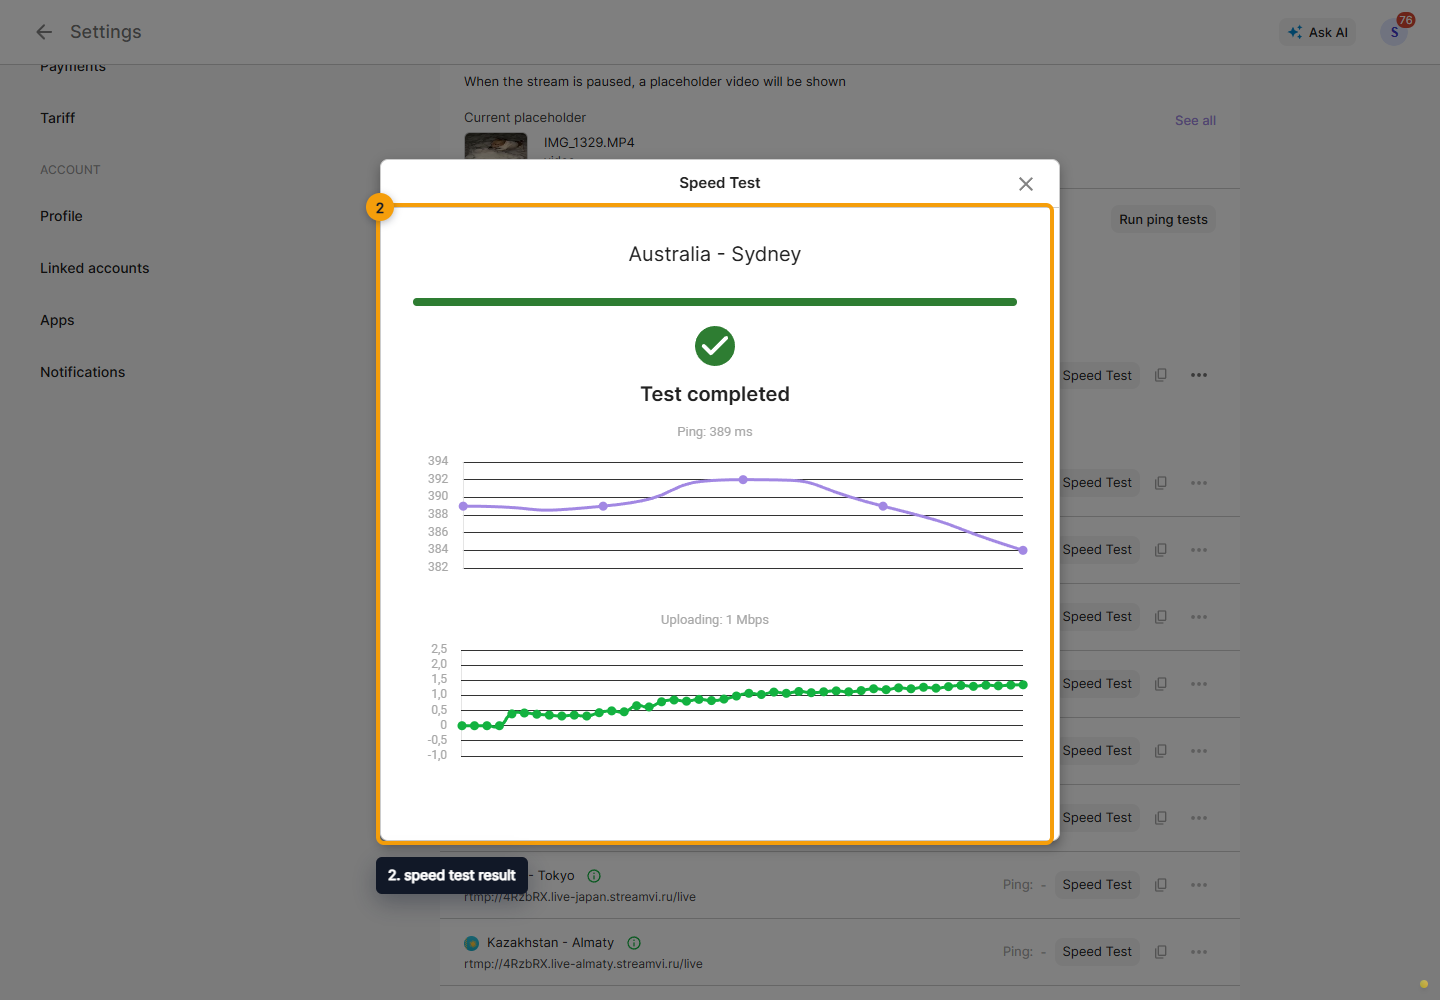Click the ACCOUNT sidebar heading
The width and height of the screenshot is (1440, 1000).
click(x=70, y=170)
